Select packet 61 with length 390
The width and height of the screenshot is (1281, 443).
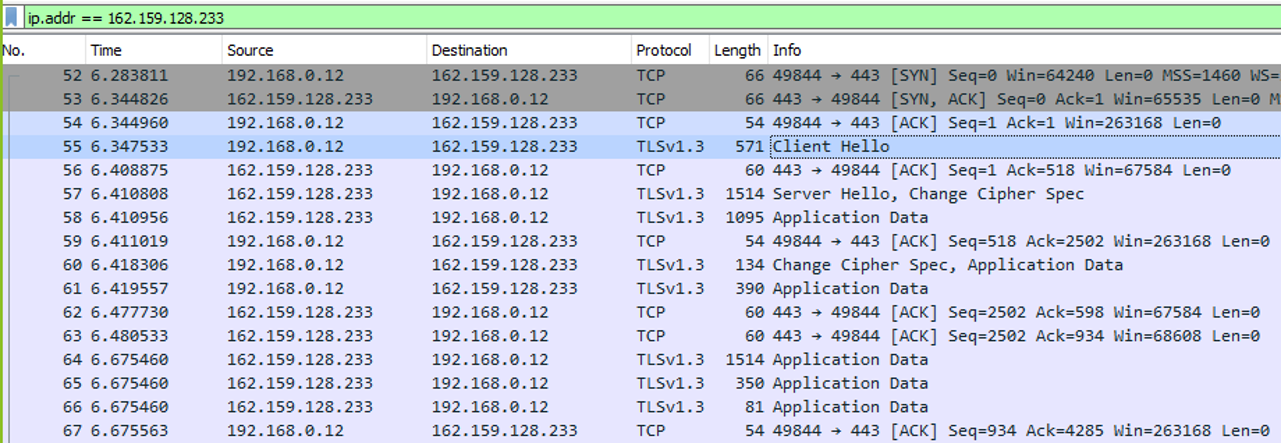pos(640,289)
